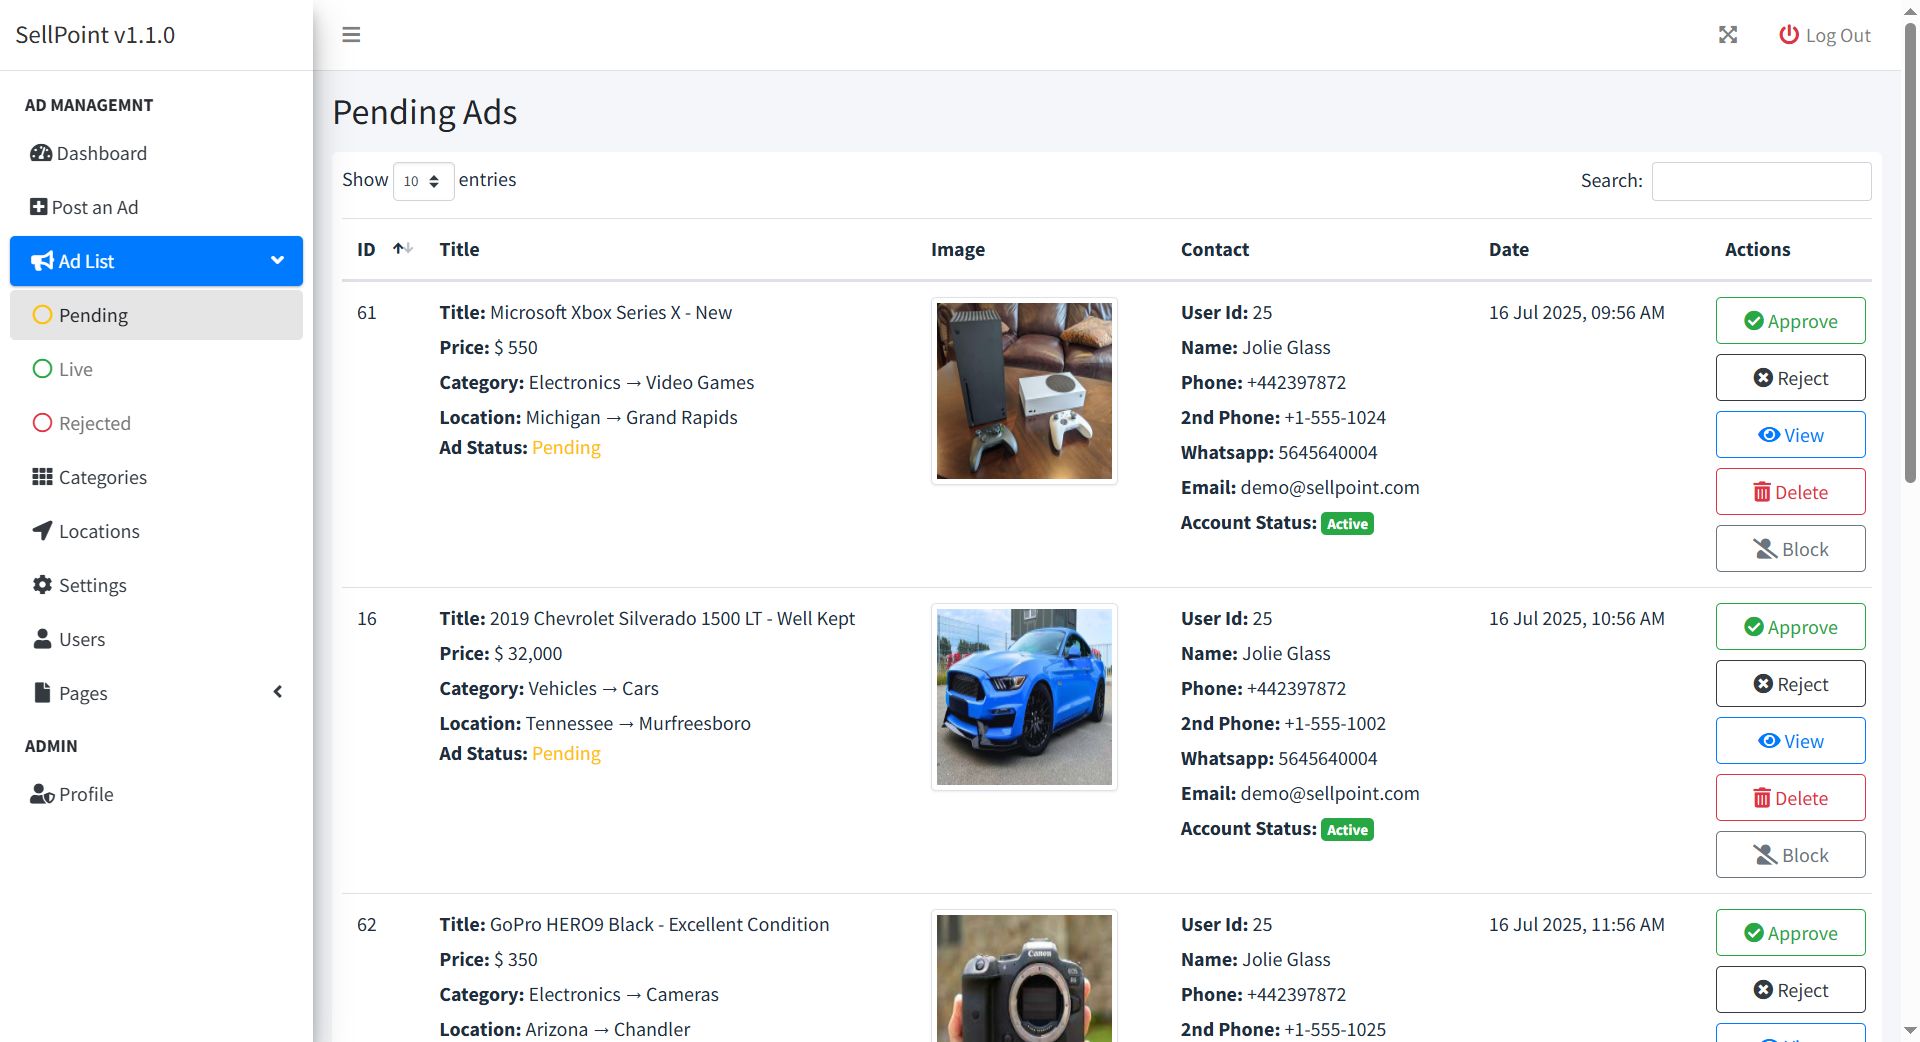This screenshot has width=1920, height=1042.
Task: Click the Active badge in Xbox row
Action: coord(1347,524)
